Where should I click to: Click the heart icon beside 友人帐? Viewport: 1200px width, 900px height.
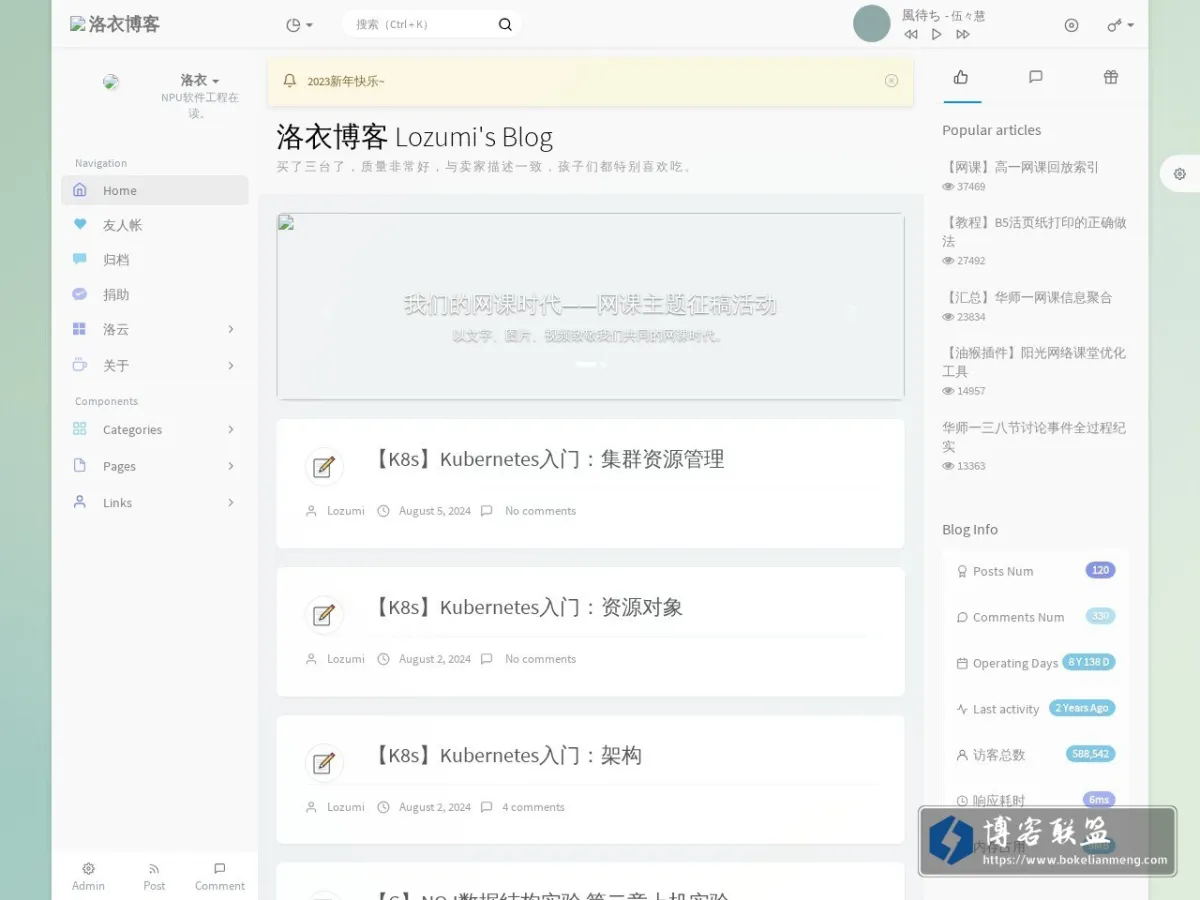tap(80, 224)
